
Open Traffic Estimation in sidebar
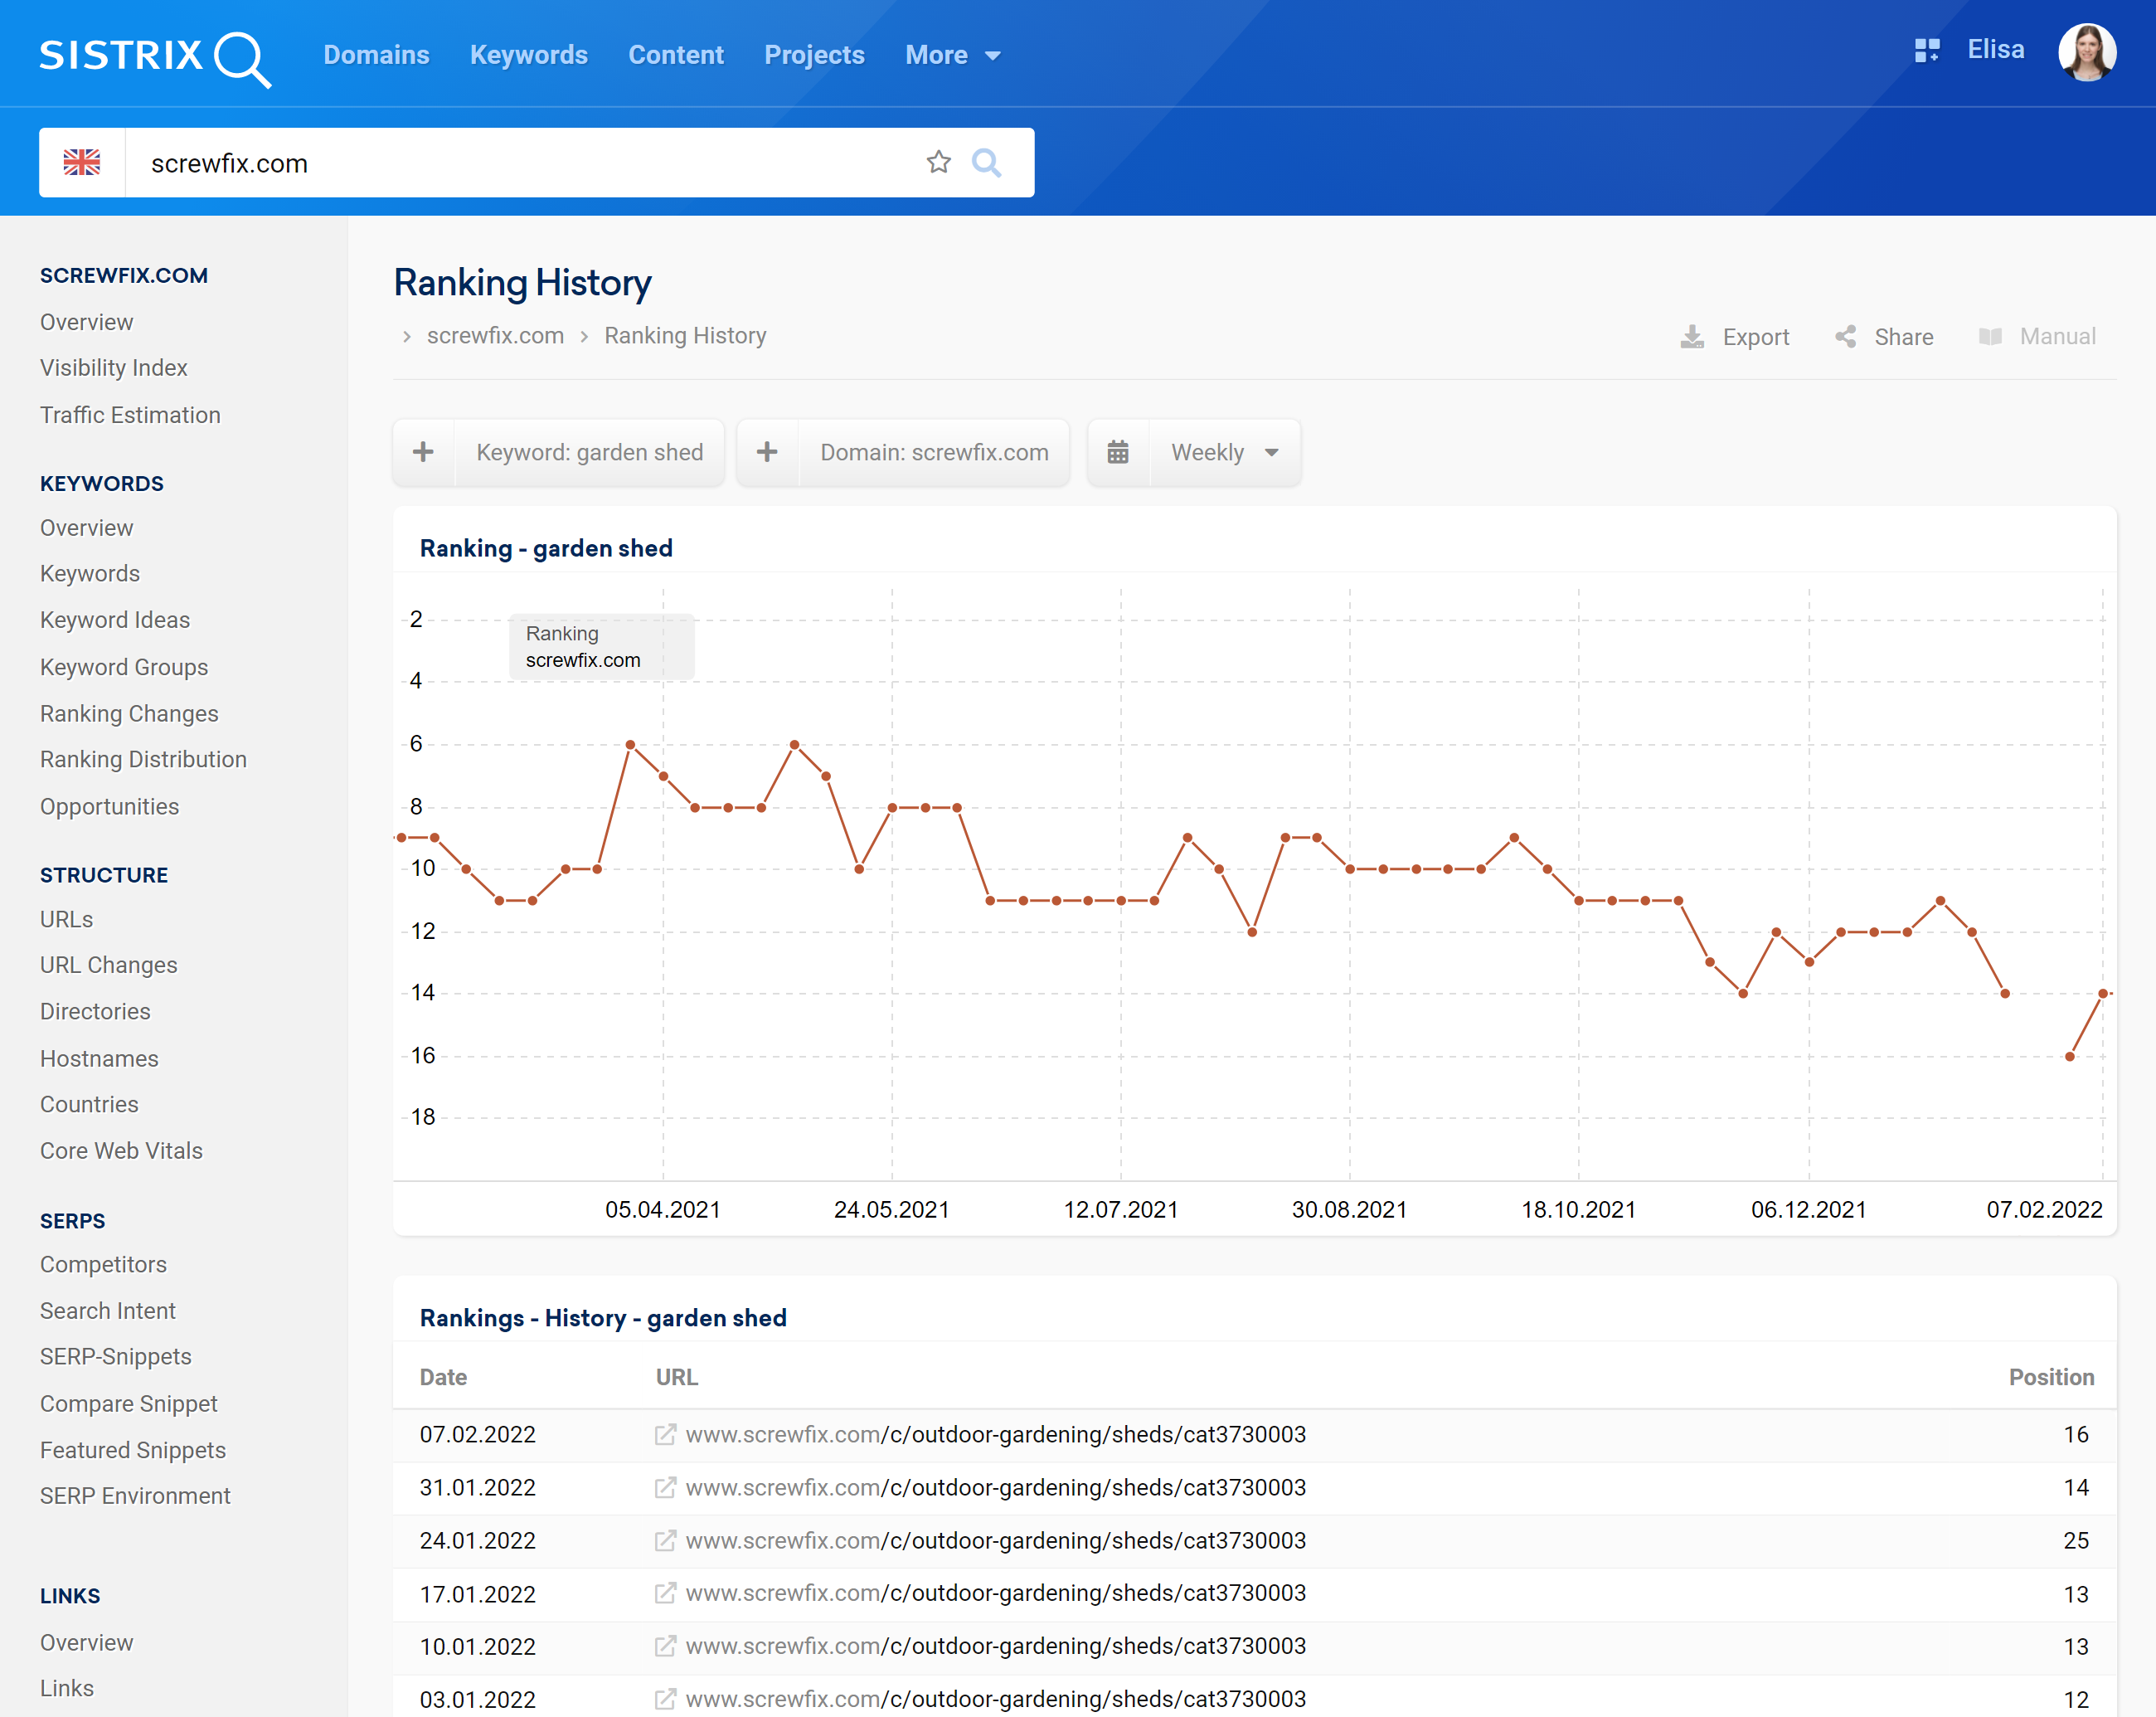coord(130,415)
